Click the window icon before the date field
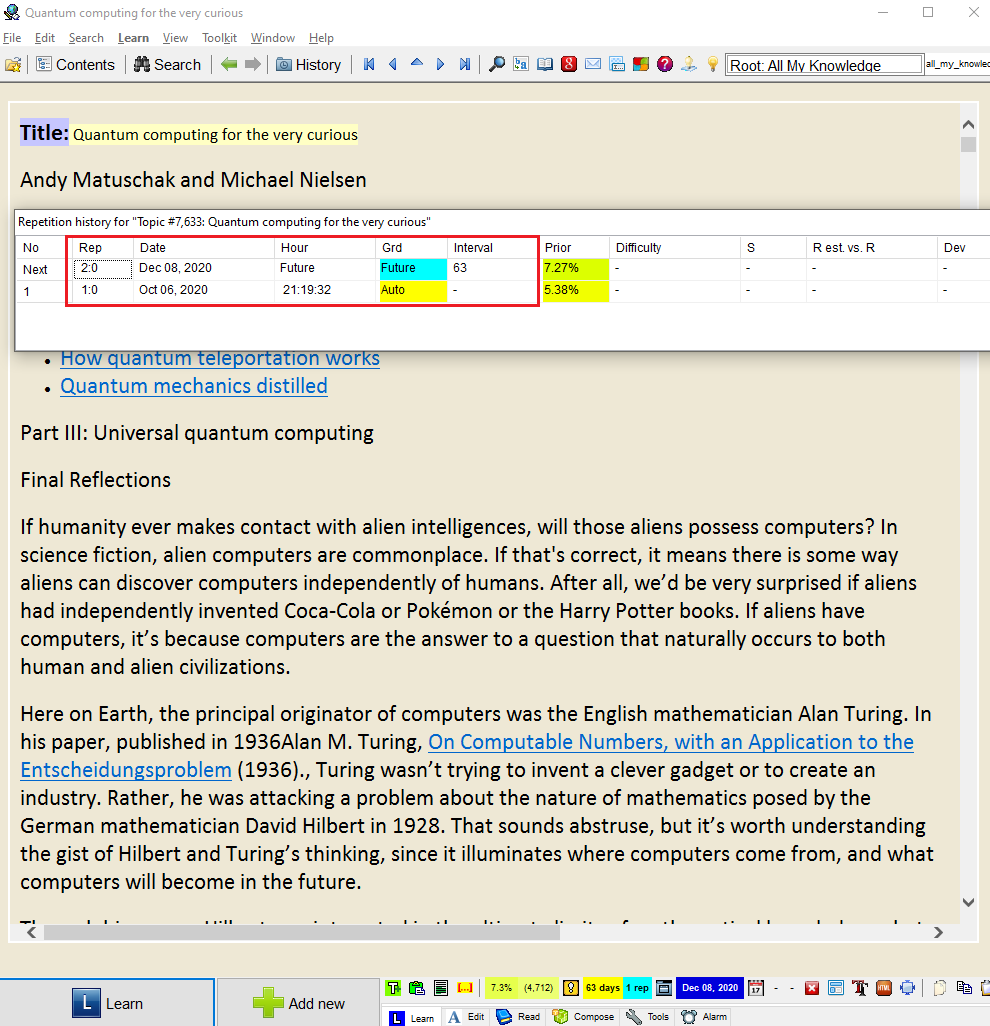990x1026 pixels. pos(663,988)
